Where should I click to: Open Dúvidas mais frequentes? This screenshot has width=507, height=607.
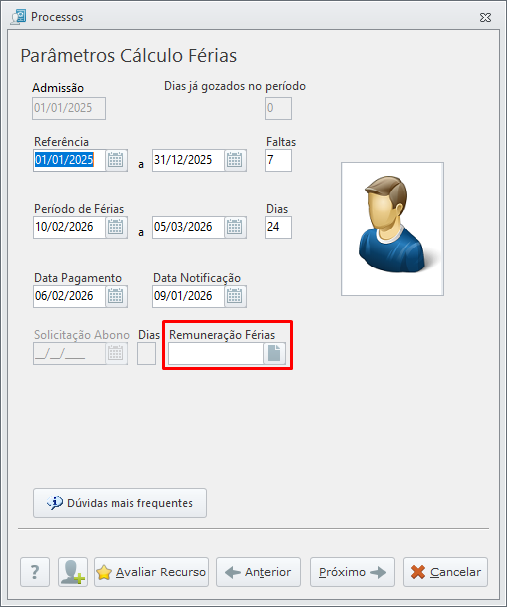[x=120, y=503]
